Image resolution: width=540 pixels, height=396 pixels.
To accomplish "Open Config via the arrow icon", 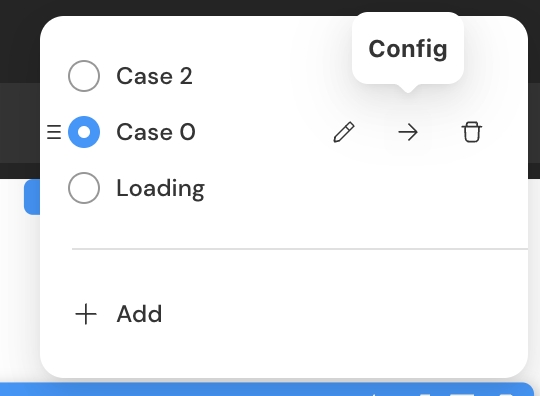I will (x=408, y=132).
